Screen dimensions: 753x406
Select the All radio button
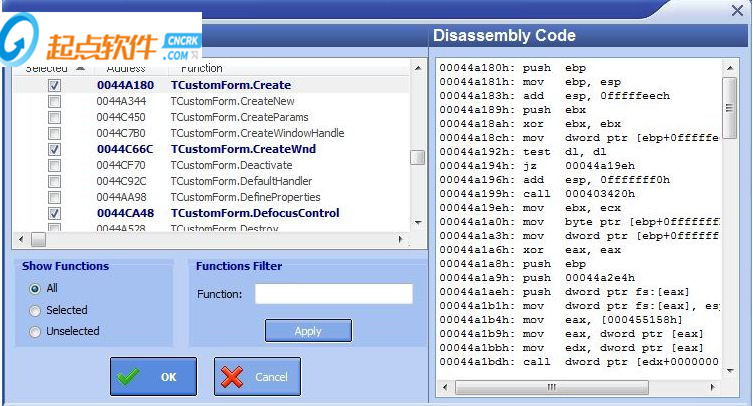tap(37, 289)
